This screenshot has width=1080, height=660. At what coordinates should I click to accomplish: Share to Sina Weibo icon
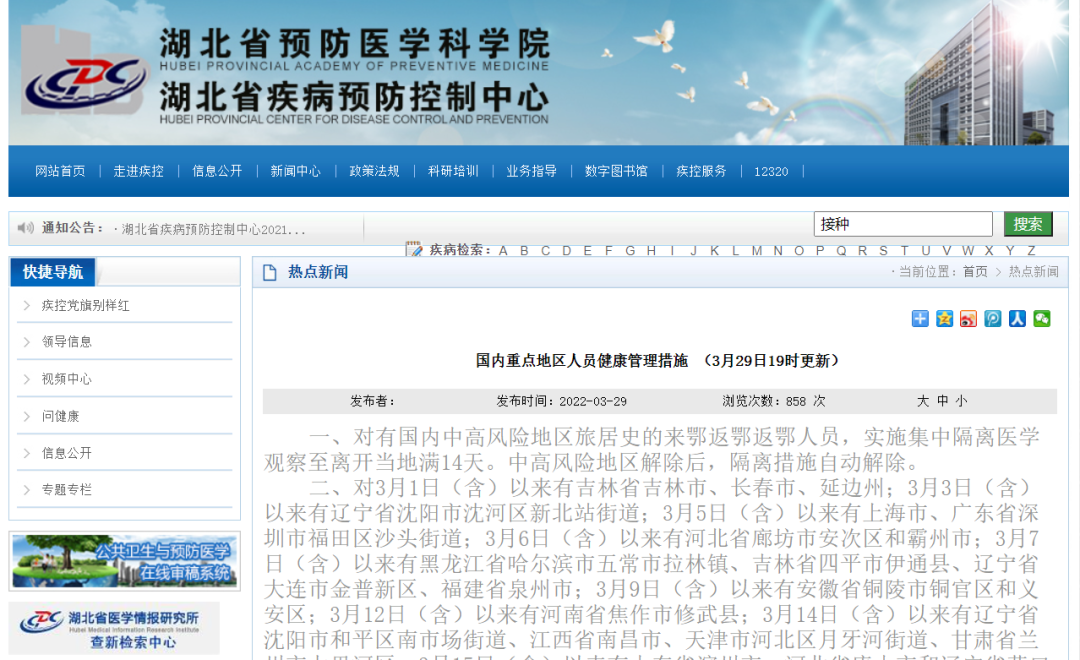(968, 319)
